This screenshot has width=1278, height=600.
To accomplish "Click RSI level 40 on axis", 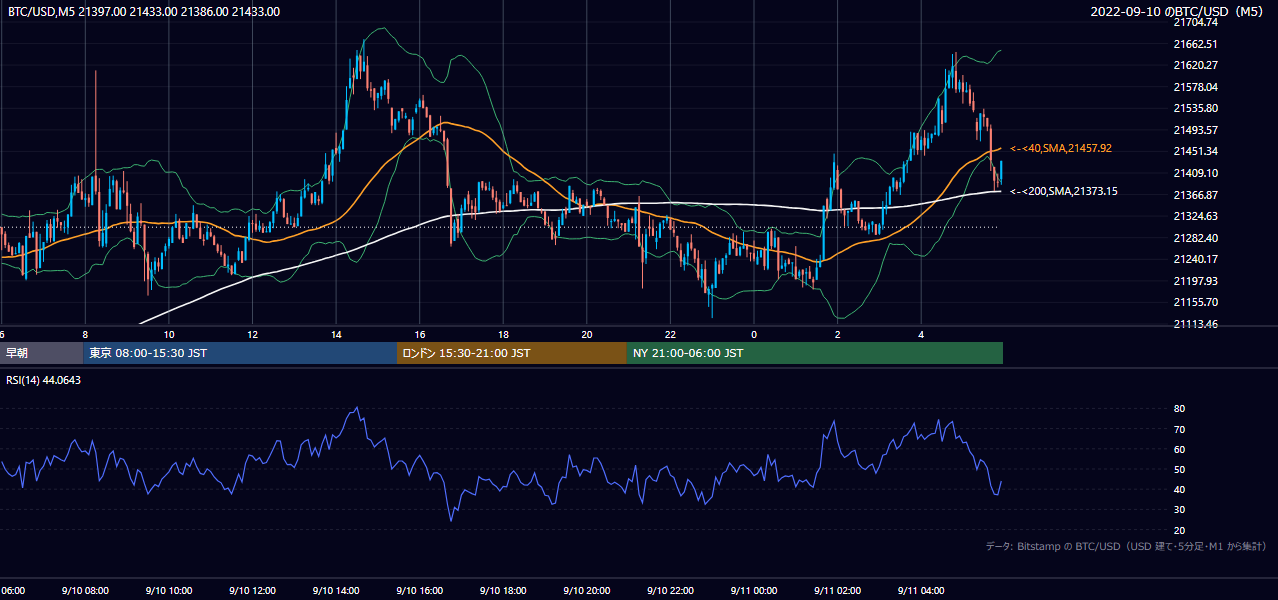I will pos(1179,489).
